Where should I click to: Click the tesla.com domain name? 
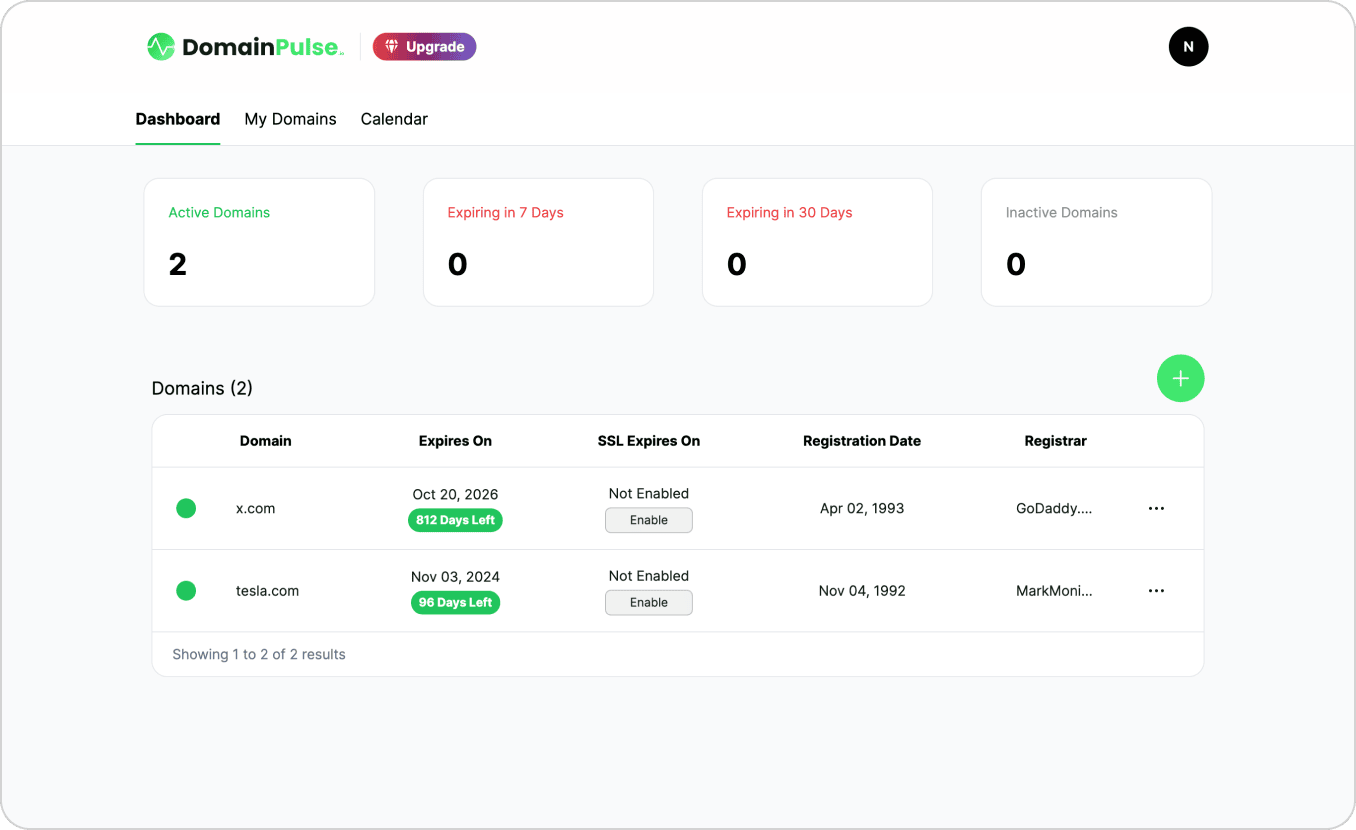click(x=267, y=591)
